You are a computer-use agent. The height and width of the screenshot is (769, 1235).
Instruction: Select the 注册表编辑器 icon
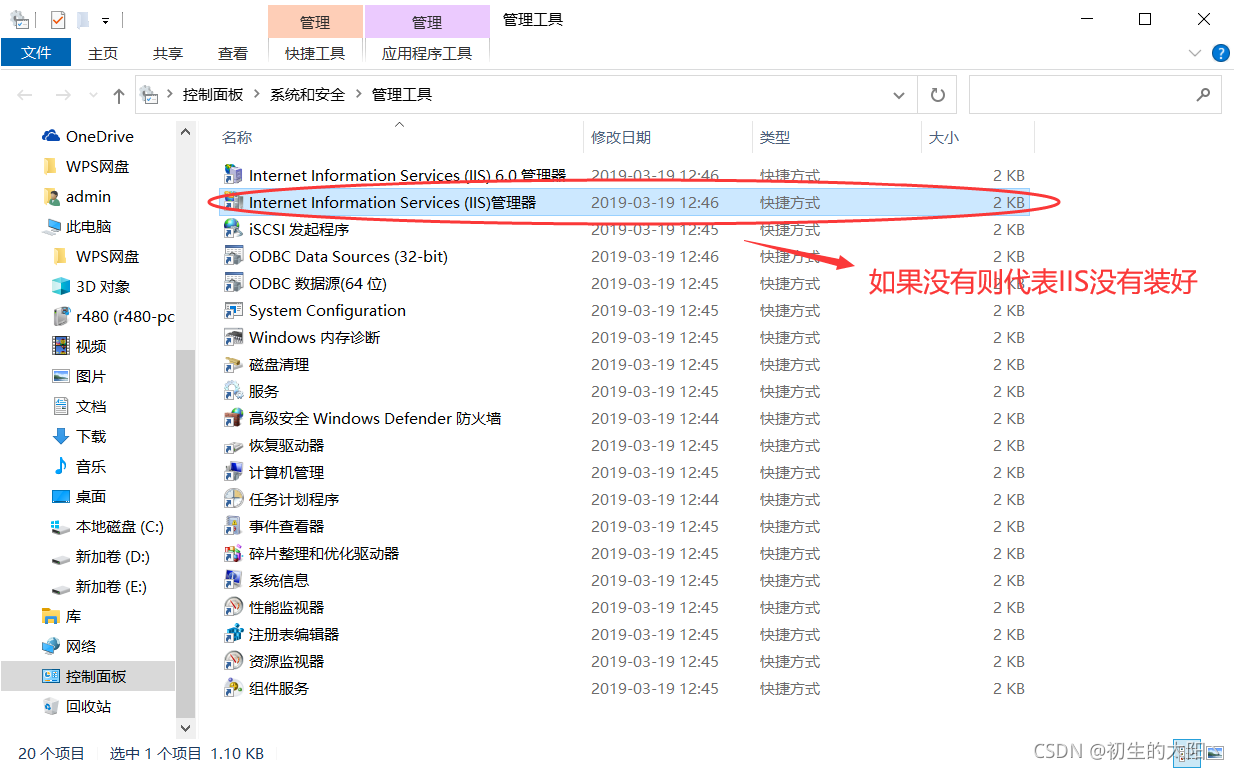point(233,634)
